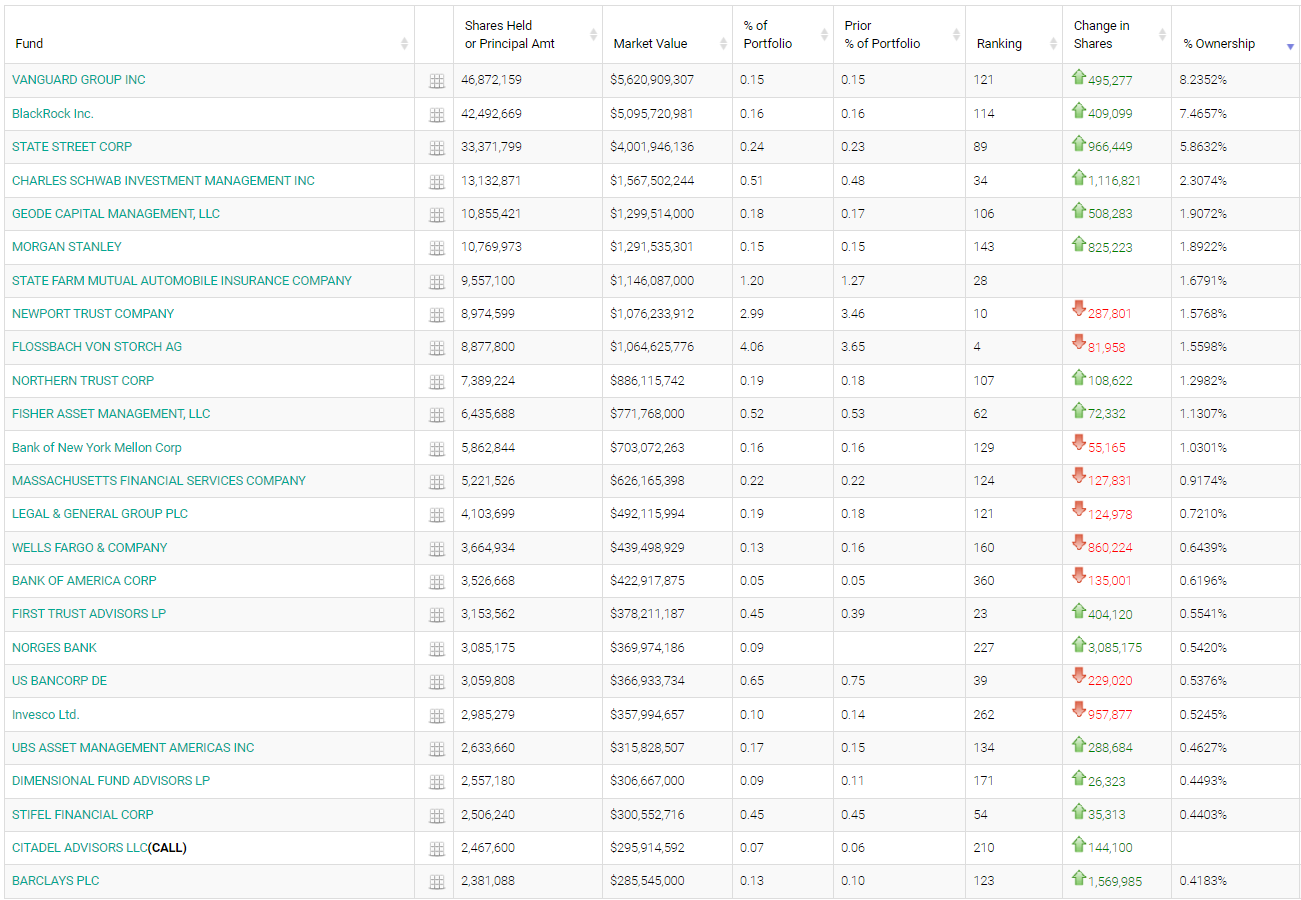Open the grid icon in the VANGUARD GROUP INC row
The height and width of the screenshot is (900, 1301).
click(437, 81)
